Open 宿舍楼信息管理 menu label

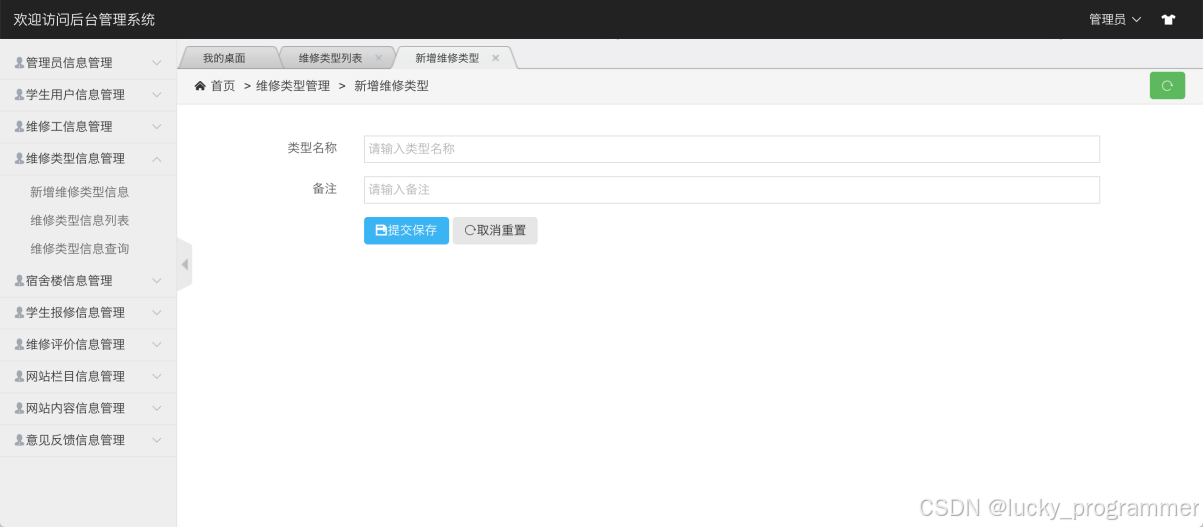pyautogui.click(x=69, y=280)
